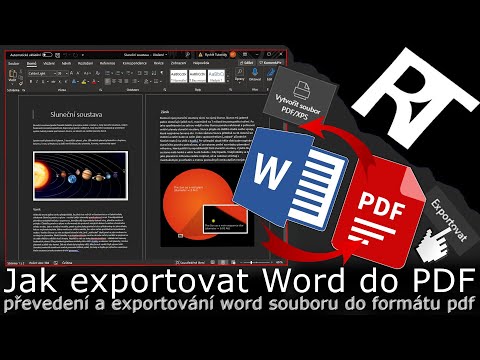This screenshot has width=480, height=360.
Task: Click the bullets list icon
Action: 107,73
